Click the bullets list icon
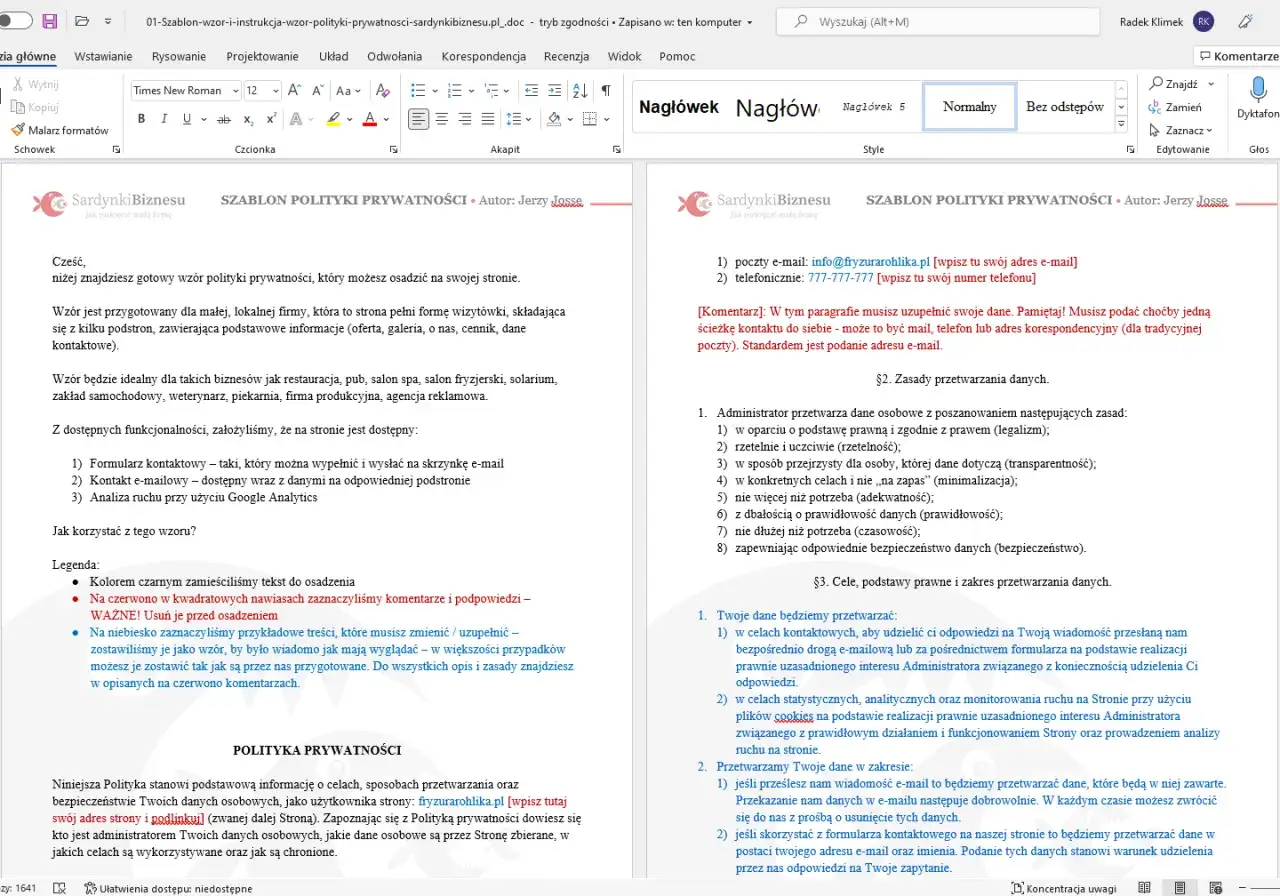 tap(418, 90)
